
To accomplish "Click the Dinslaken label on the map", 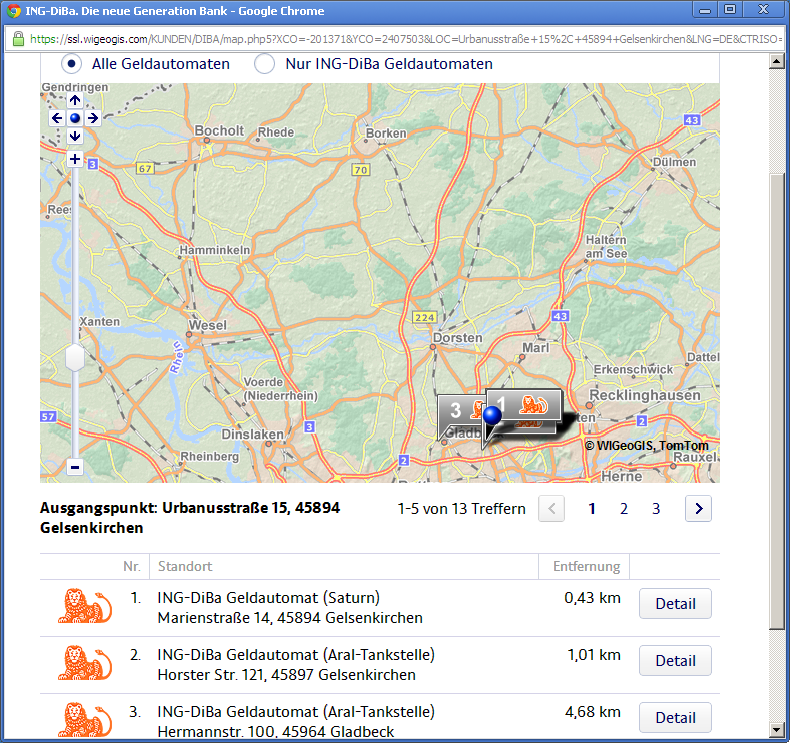I will pos(252,434).
